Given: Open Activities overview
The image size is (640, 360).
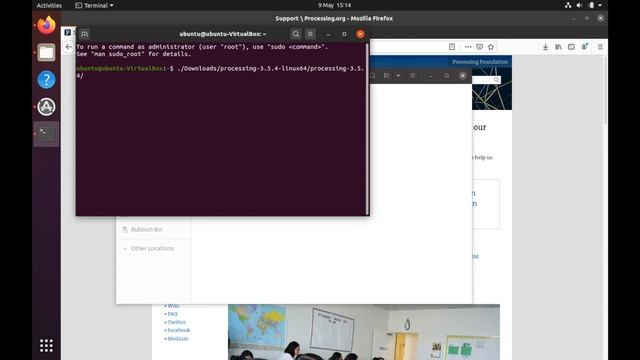Looking at the screenshot, I should pos(49,5).
